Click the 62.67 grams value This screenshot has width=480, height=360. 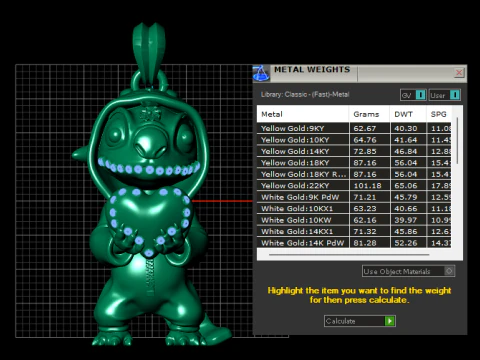coord(365,128)
